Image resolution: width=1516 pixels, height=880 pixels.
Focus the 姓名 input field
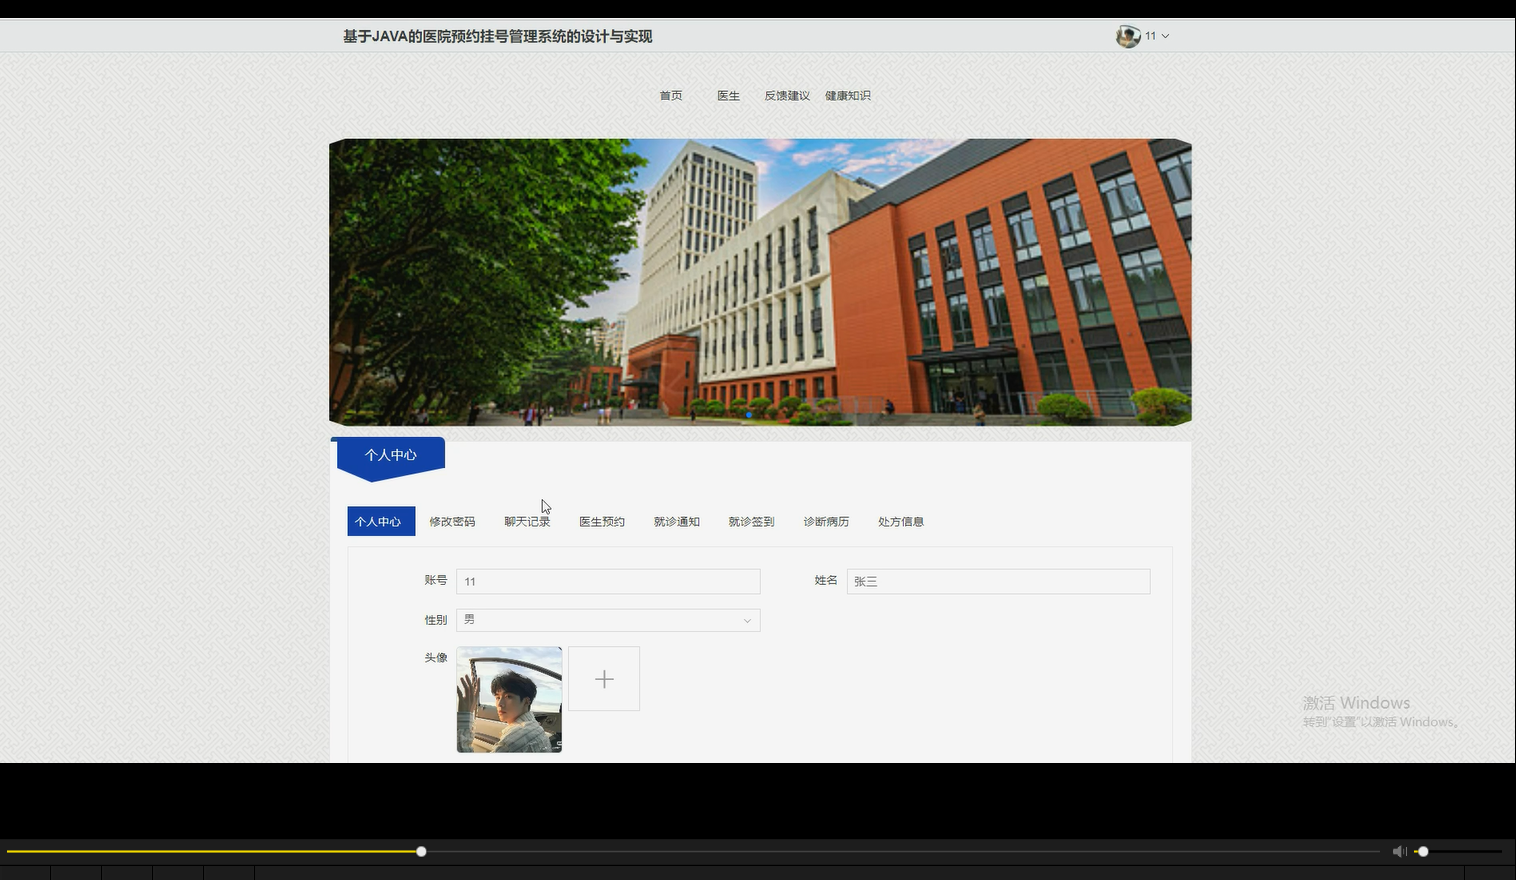(x=998, y=581)
